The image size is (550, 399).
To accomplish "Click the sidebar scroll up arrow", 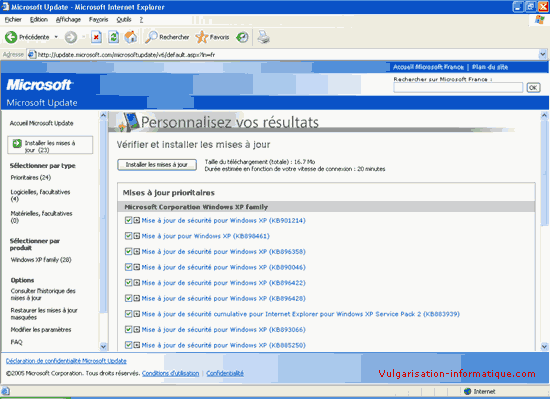I will tap(103, 115).
